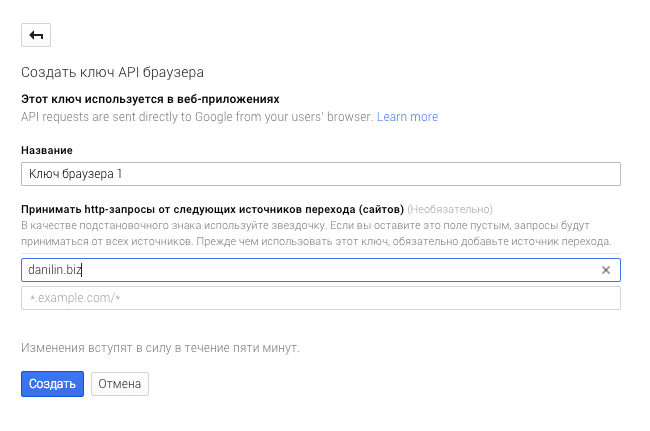Click the heading Создать ключ API браузера
This screenshot has width=650, height=431.
coord(112,72)
